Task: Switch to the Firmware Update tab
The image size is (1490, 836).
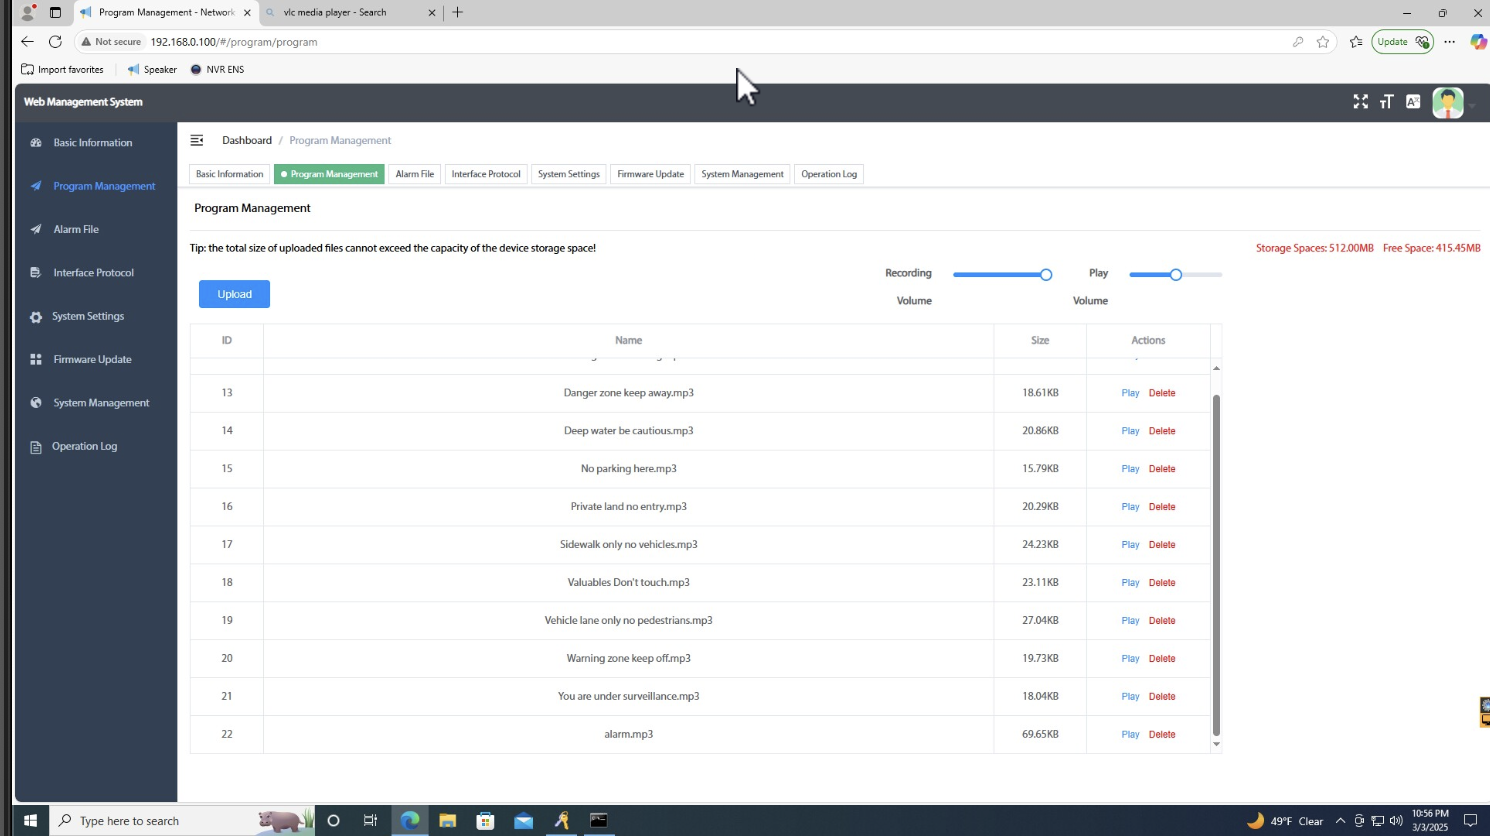Action: click(650, 174)
